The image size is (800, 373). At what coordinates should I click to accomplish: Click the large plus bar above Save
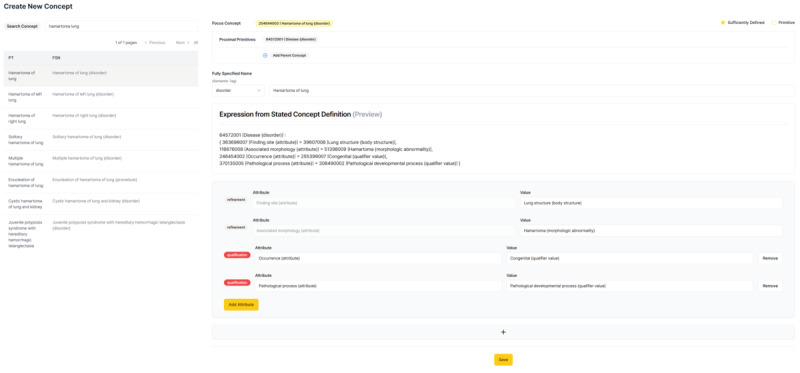503,332
